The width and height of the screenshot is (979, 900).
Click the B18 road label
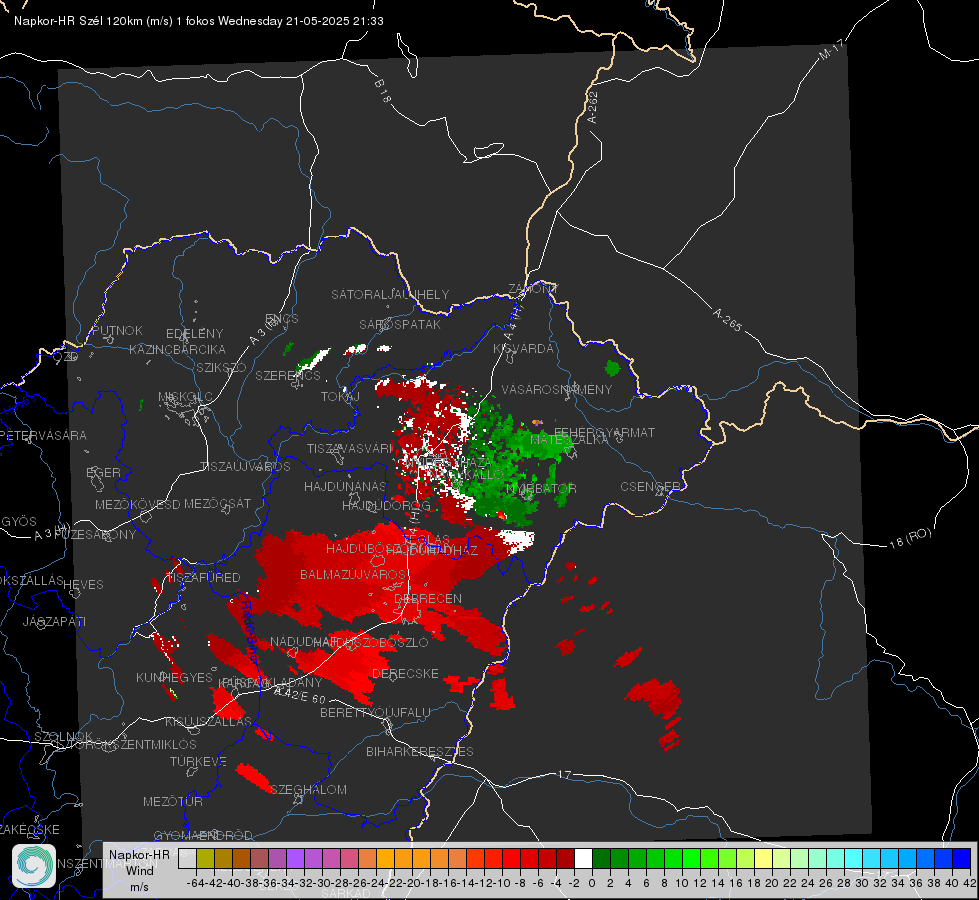tap(383, 91)
